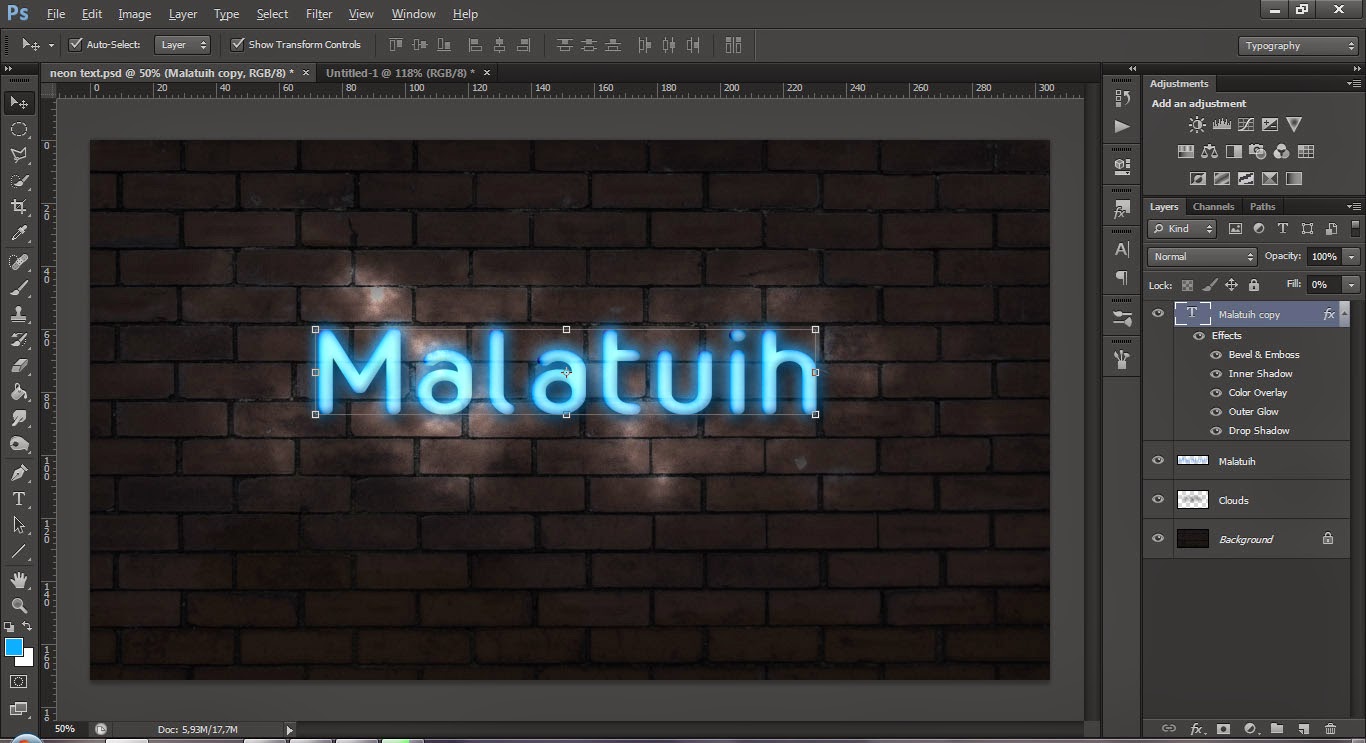The height and width of the screenshot is (743, 1366).
Task: Click the Bevel & Emboss effect entry
Action: tap(1263, 354)
